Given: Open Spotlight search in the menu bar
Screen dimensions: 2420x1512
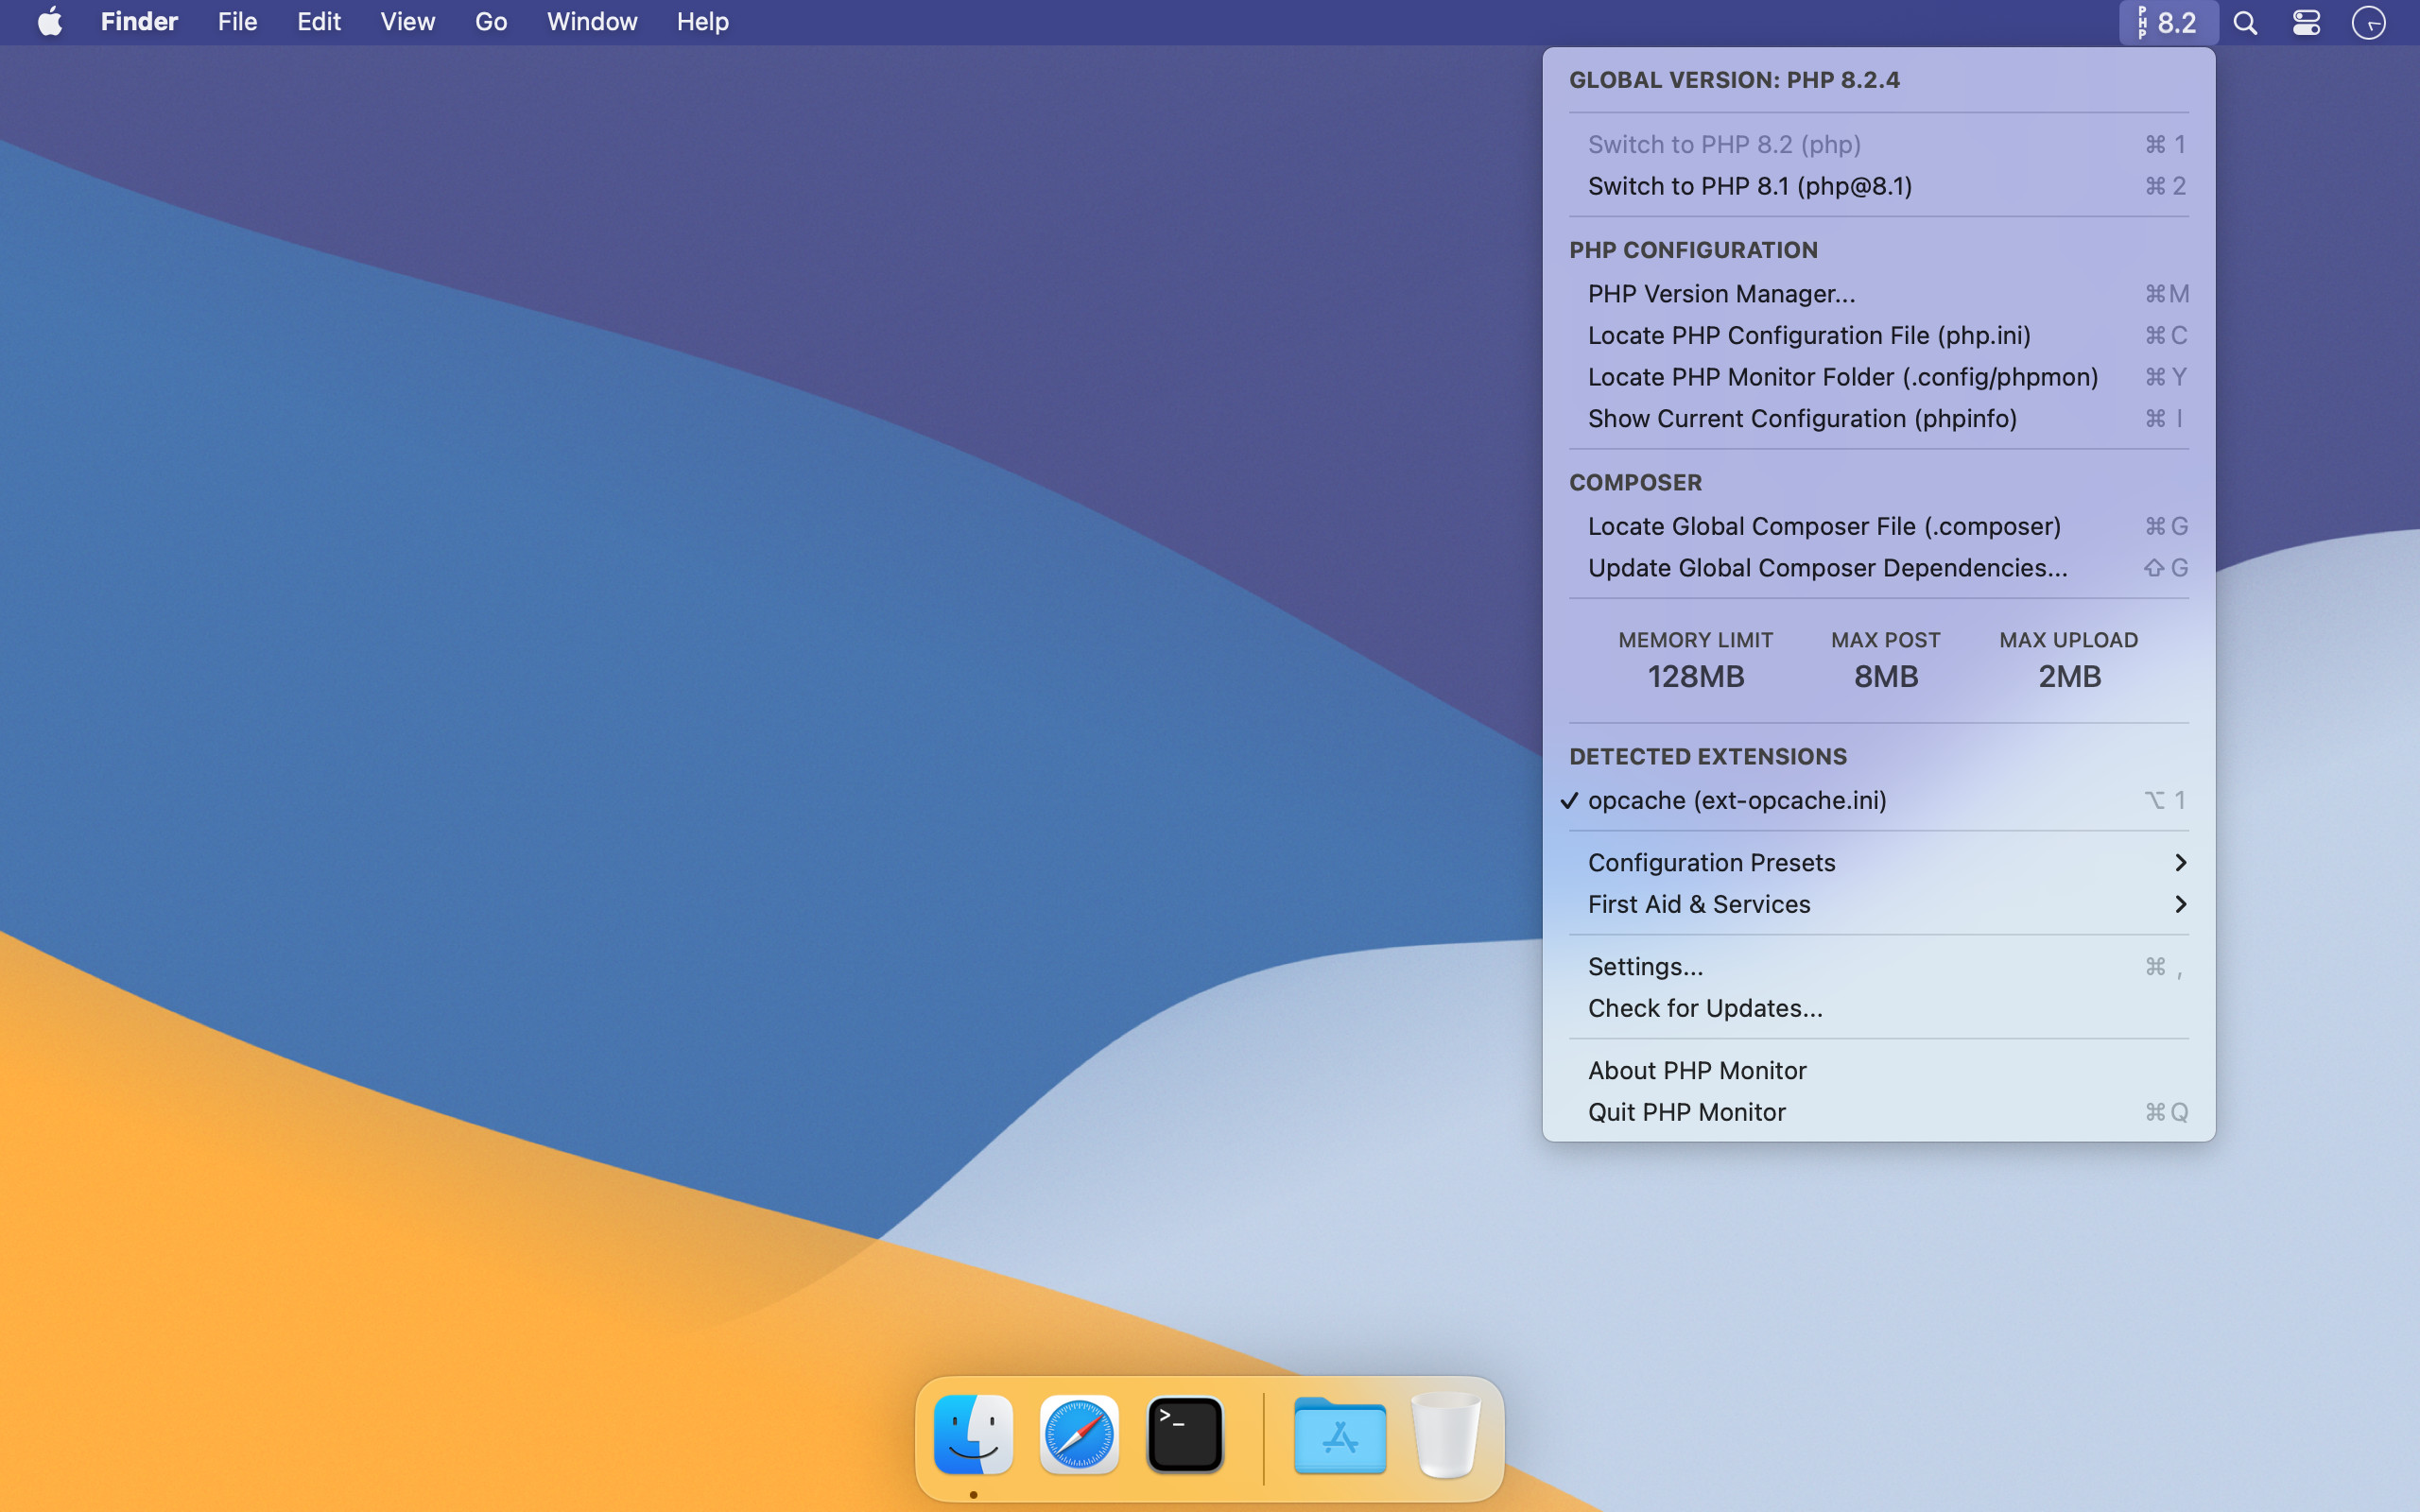Looking at the screenshot, I should pos(2246,22).
